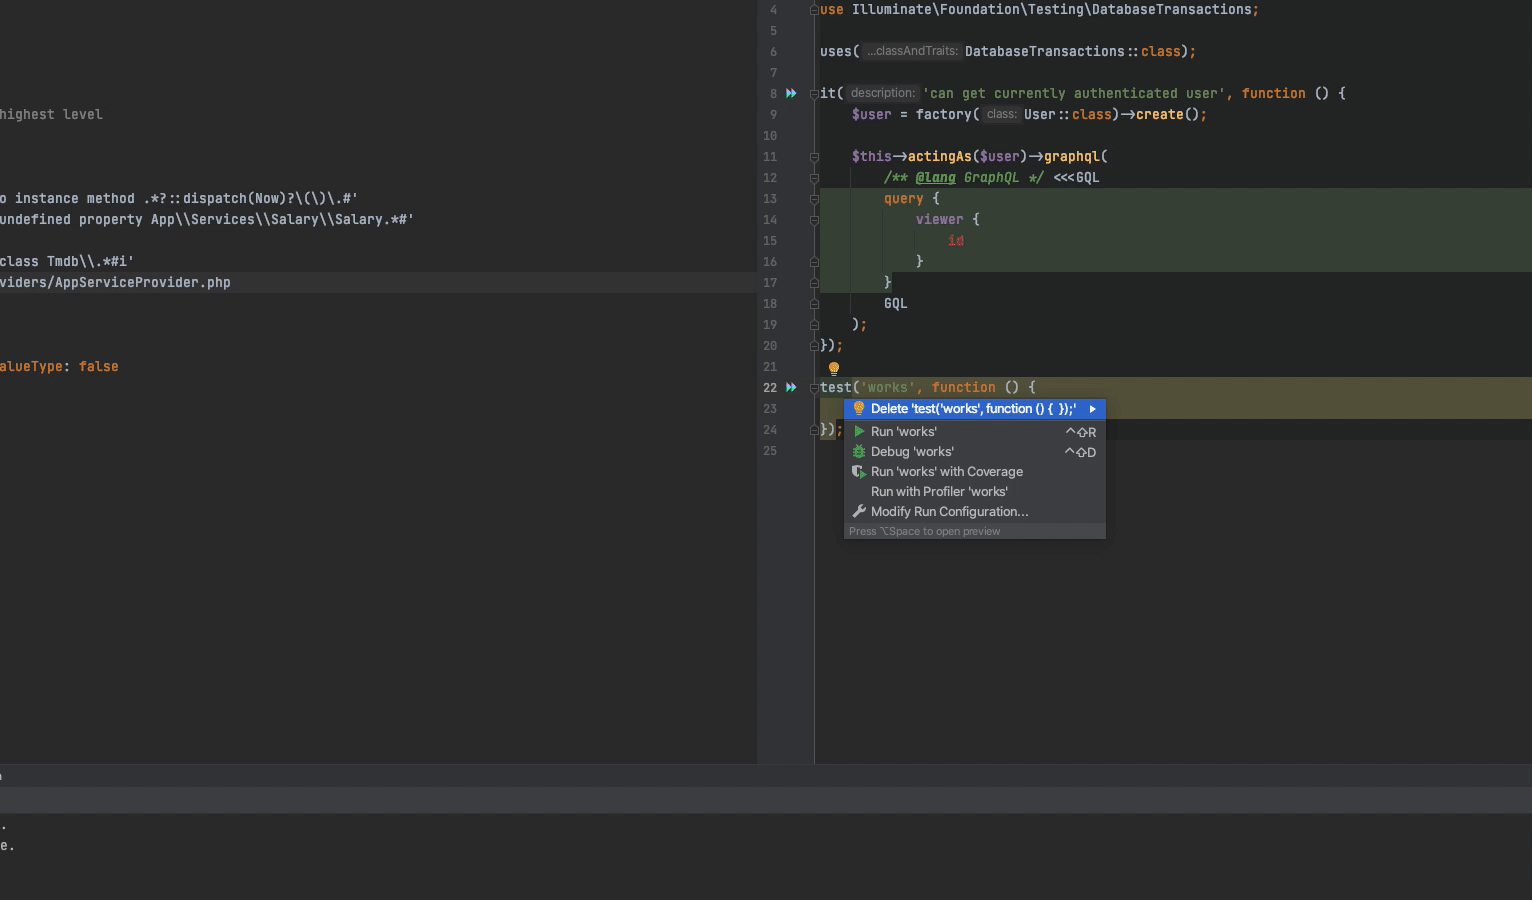The width and height of the screenshot is (1532, 900).
Task: Click the 'class Tmdb\\.*#i' line in left pane
Action: (67, 261)
